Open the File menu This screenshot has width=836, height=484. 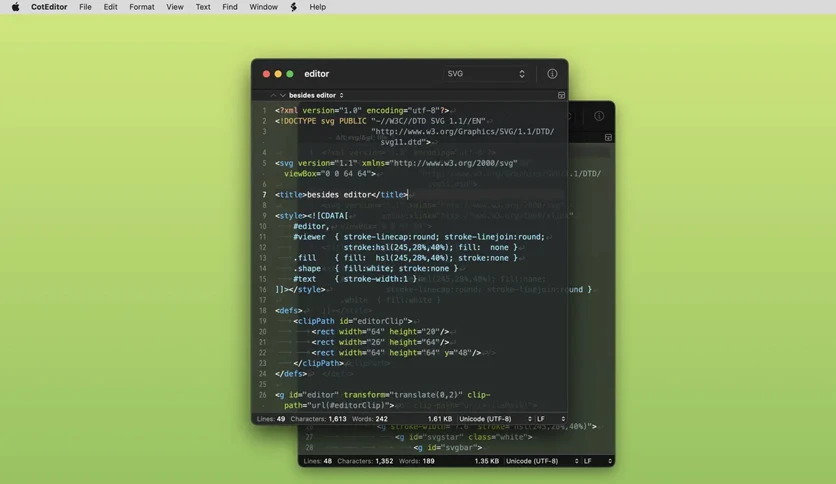85,7
